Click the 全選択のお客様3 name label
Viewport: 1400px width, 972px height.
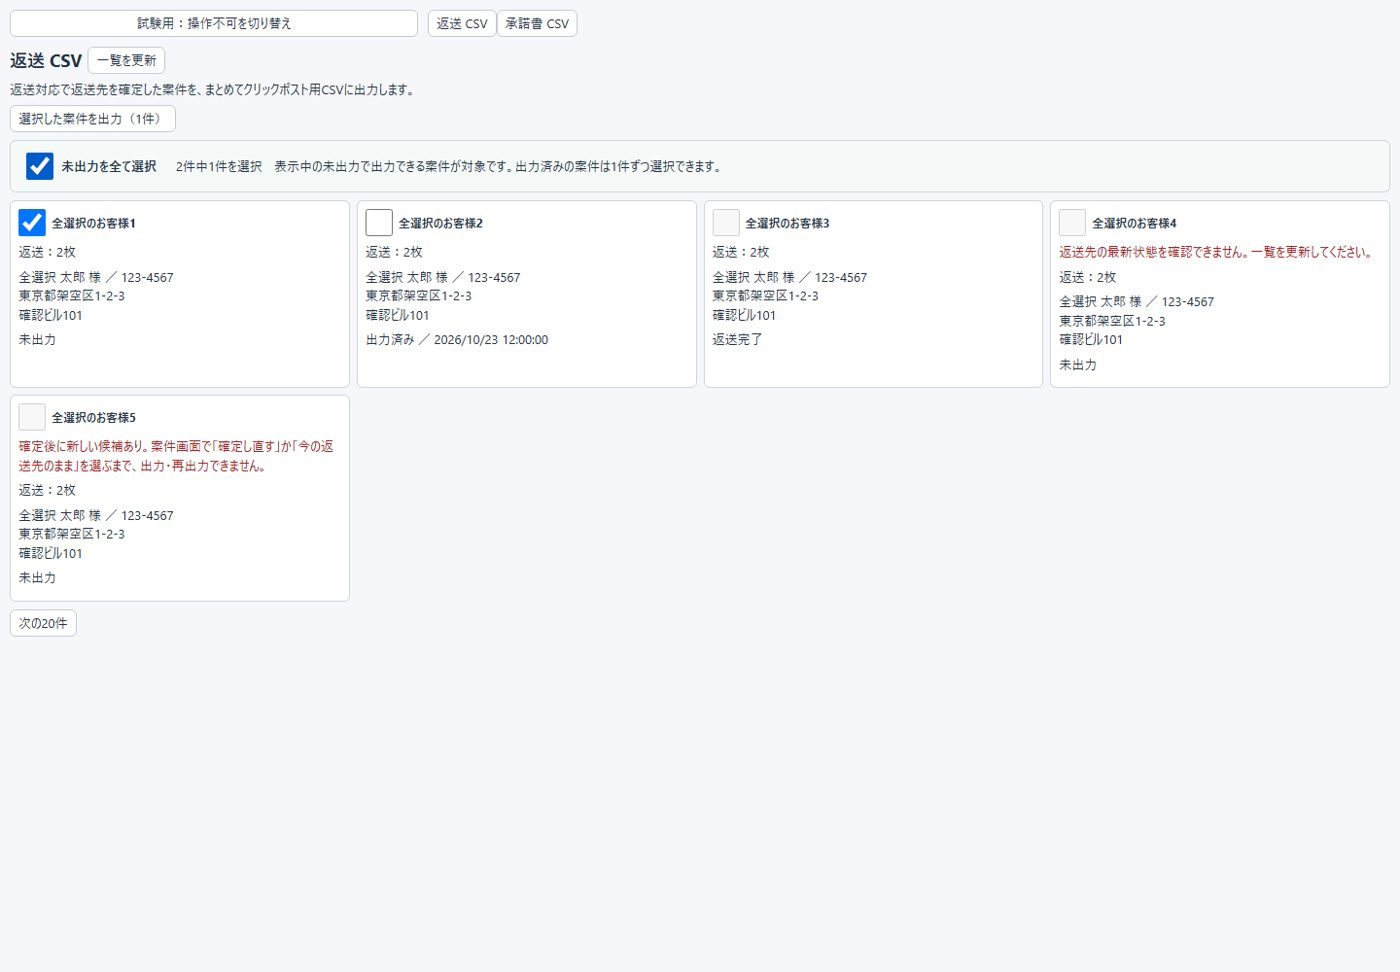click(787, 223)
